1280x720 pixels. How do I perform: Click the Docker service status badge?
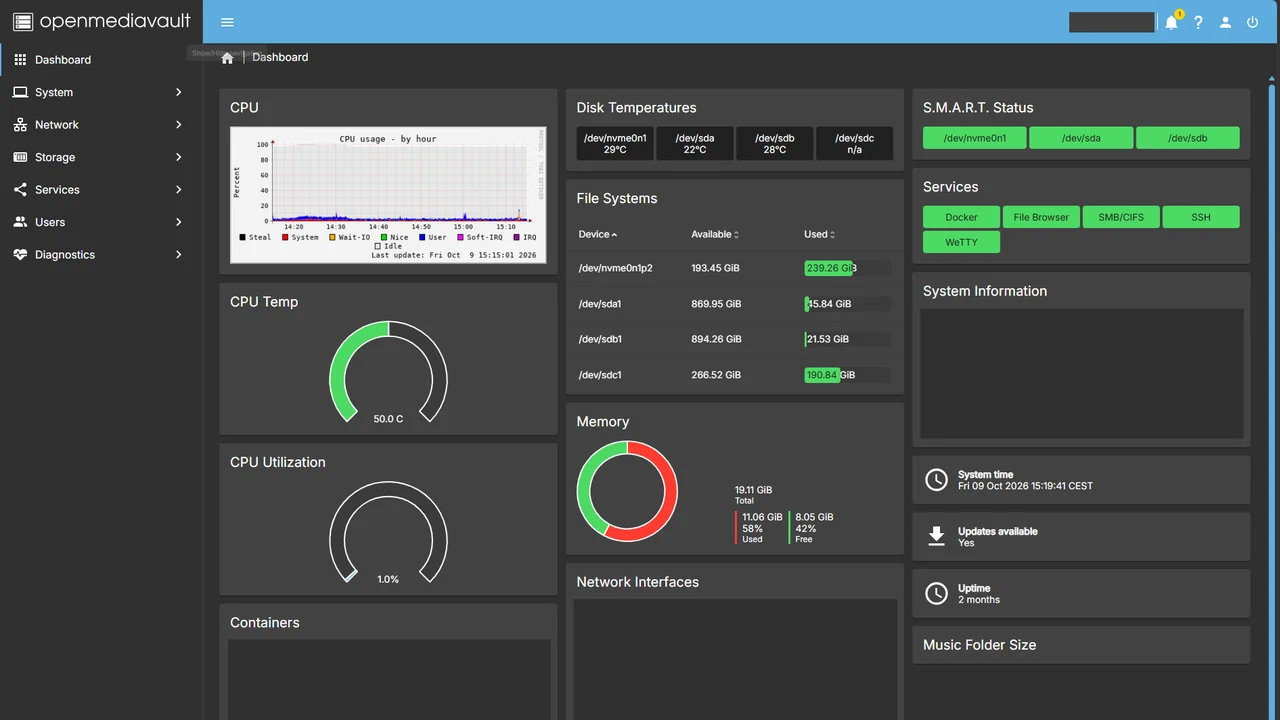tap(961, 217)
